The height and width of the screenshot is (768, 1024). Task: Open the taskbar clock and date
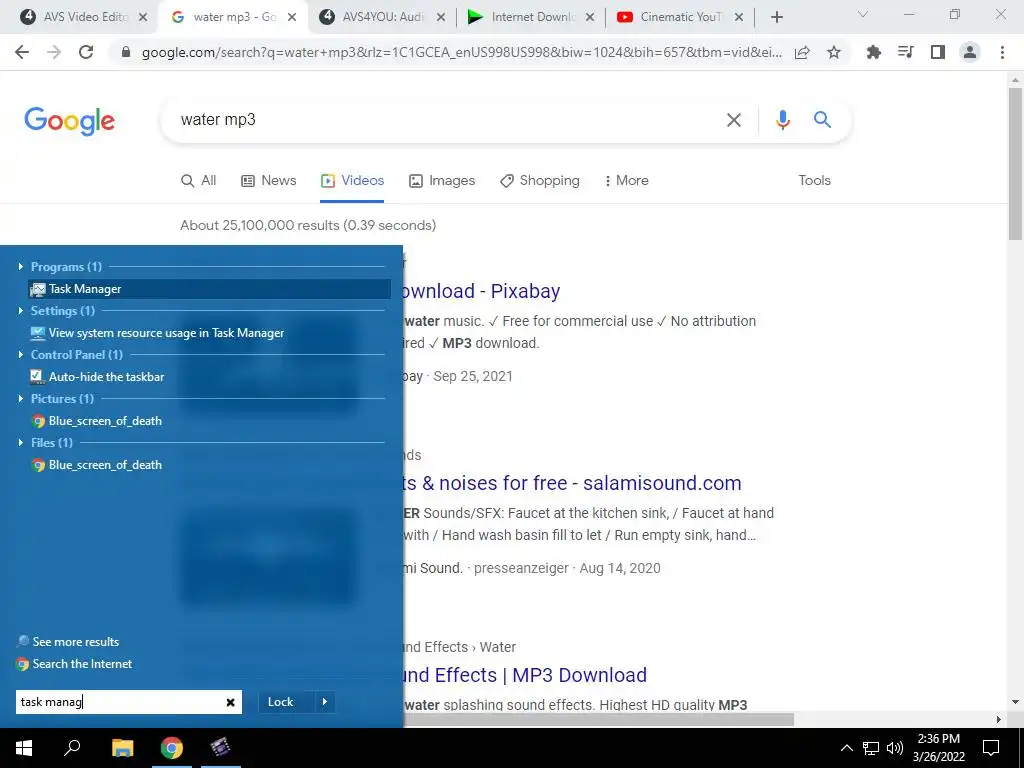coord(938,748)
